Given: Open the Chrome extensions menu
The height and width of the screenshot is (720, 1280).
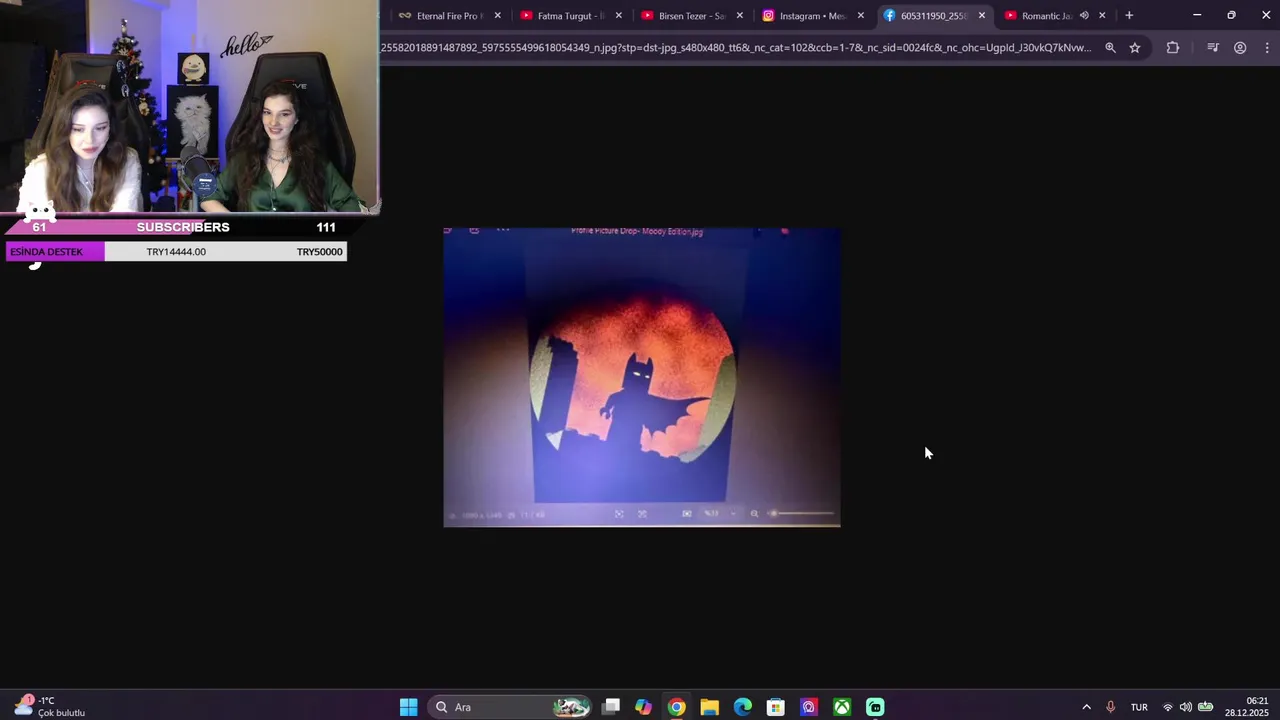Looking at the screenshot, I should tap(1173, 47).
